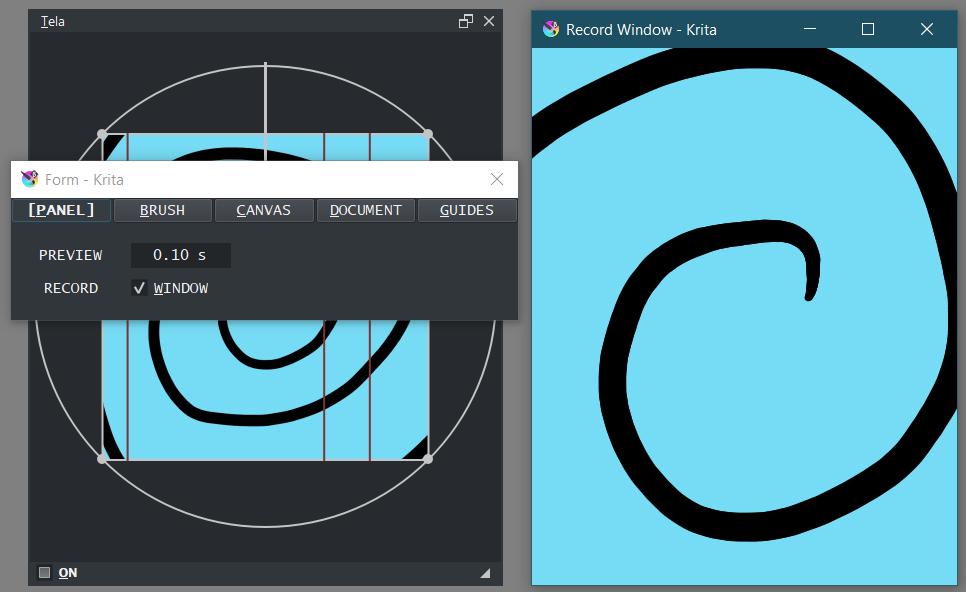Click the spiral image in Record Window
This screenshot has height=592, width=966.
point(744,317)
